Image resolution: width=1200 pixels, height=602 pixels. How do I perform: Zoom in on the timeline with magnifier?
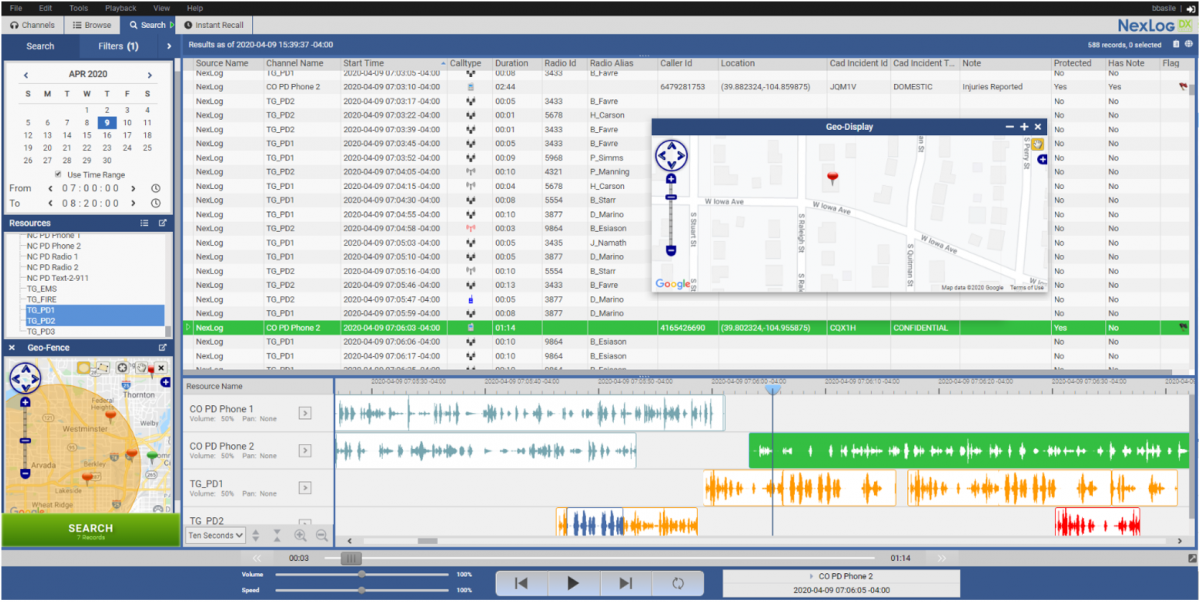[x=301, y=535]
